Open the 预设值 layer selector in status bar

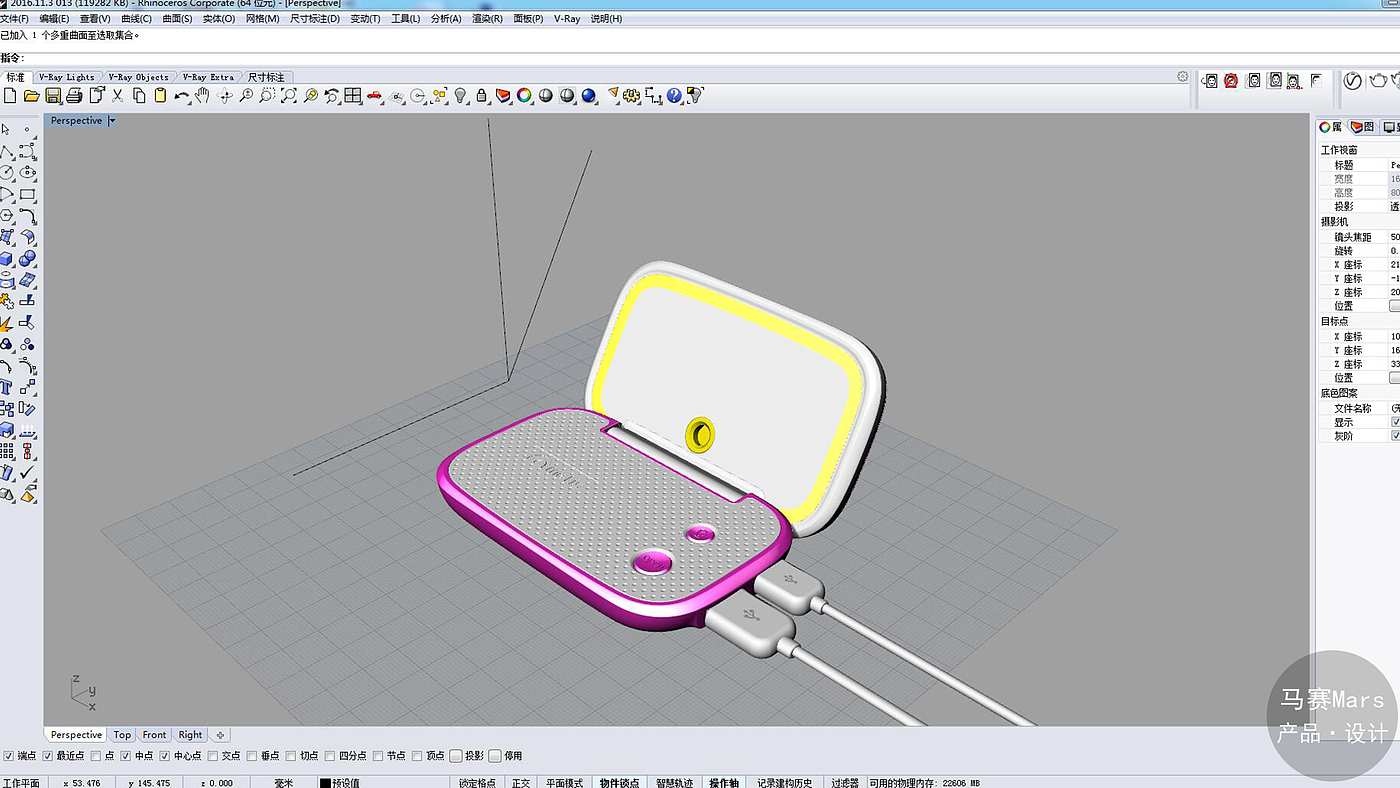pyautogui.click(x=345, y=782)
